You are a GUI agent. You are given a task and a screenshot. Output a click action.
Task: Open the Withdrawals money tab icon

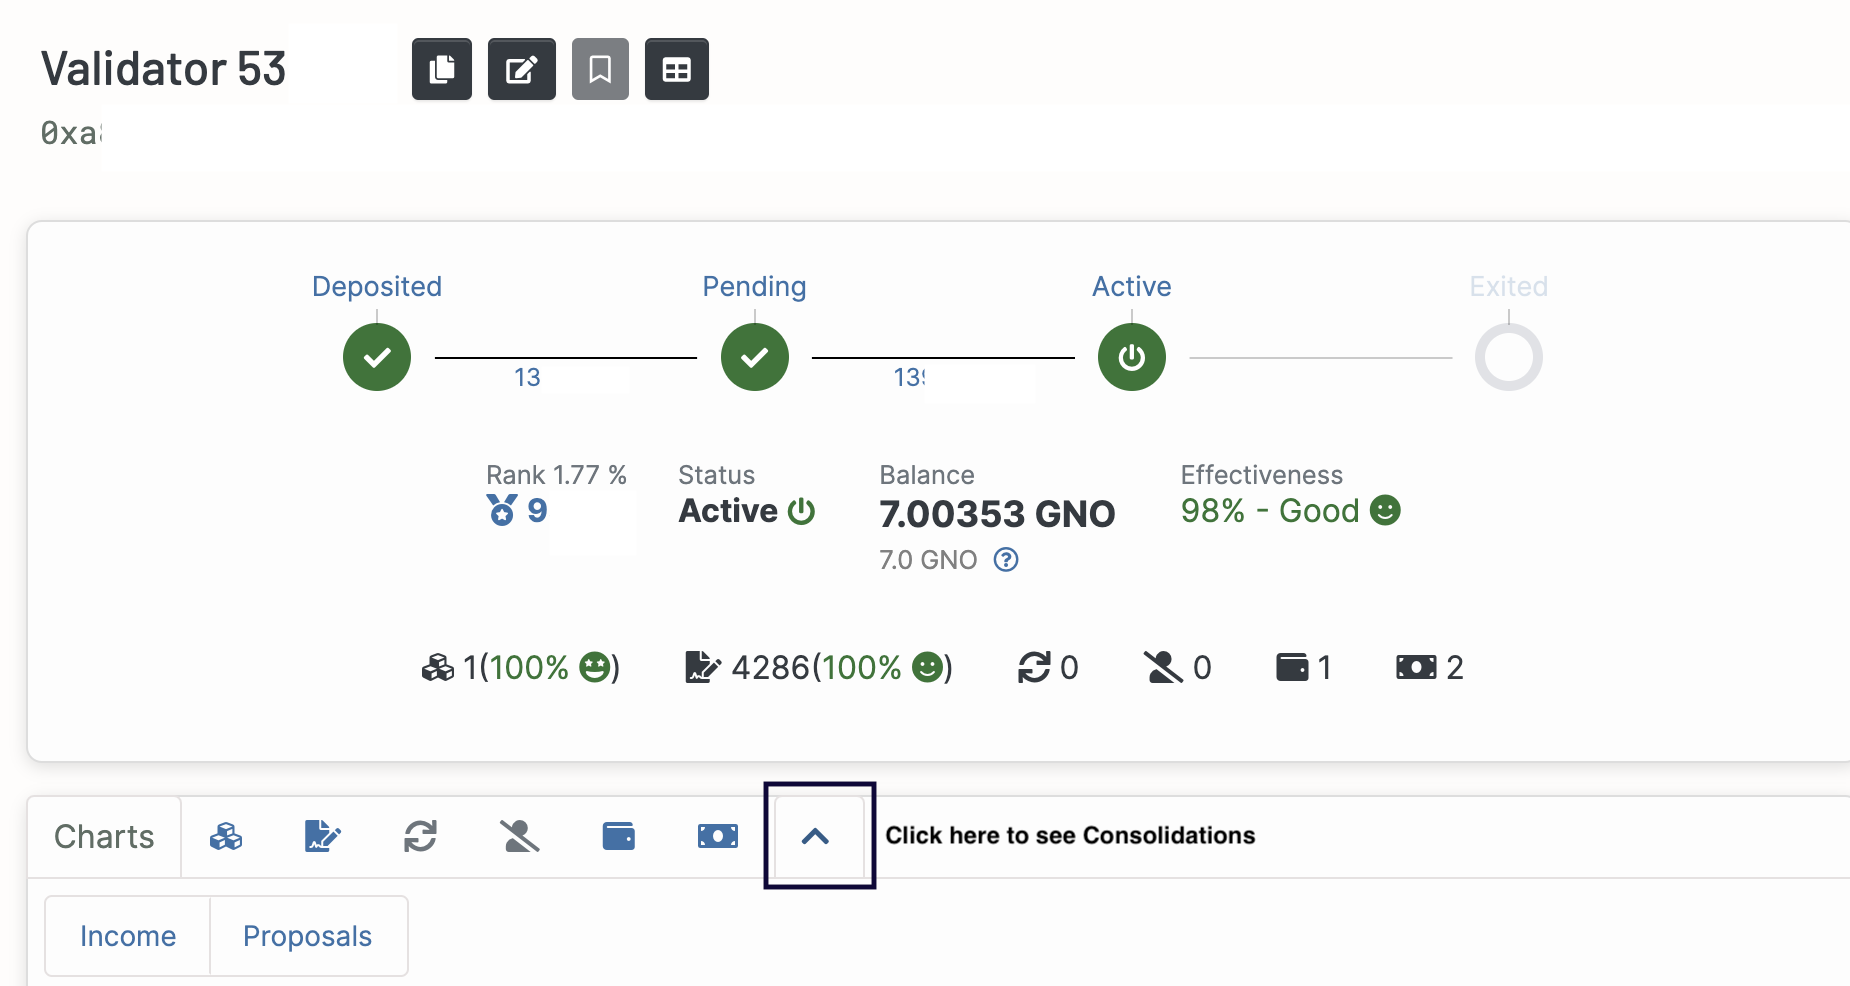pyautogui.click(x=717, y=837)
